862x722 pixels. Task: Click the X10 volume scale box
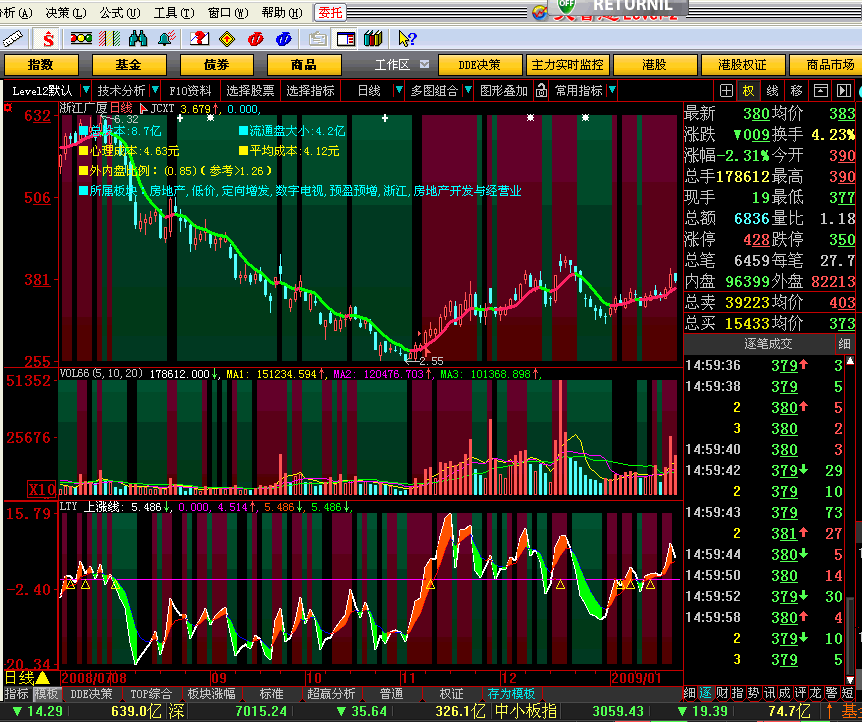pyautogui.click(x=42, y=489)
